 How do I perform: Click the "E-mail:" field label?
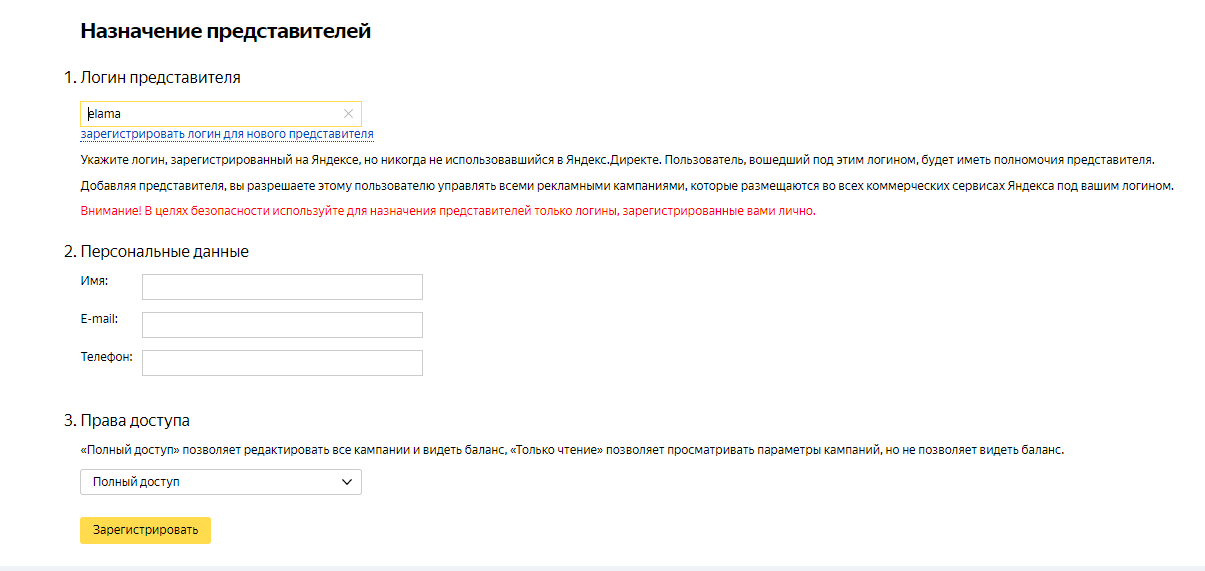tap(99, 319)
